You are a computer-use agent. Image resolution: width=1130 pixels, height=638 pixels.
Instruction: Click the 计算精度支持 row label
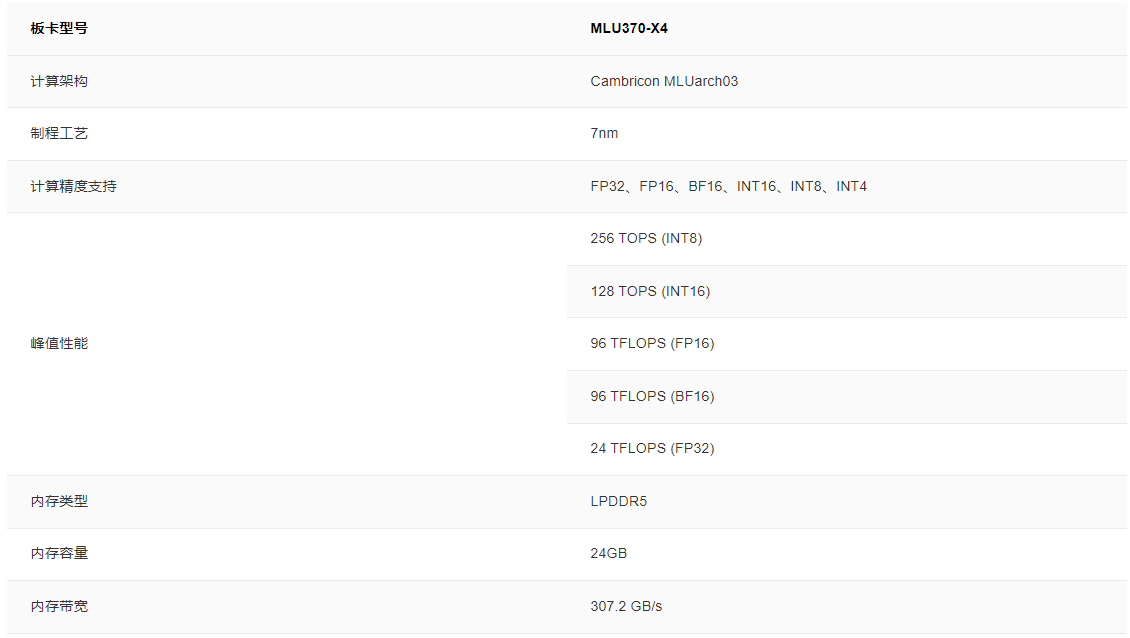coord(73,186)
